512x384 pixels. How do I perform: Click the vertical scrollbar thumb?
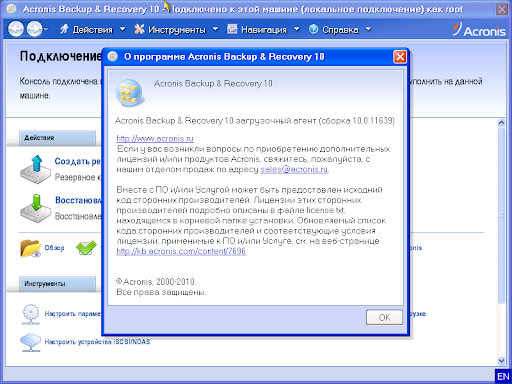click(501, 215)
